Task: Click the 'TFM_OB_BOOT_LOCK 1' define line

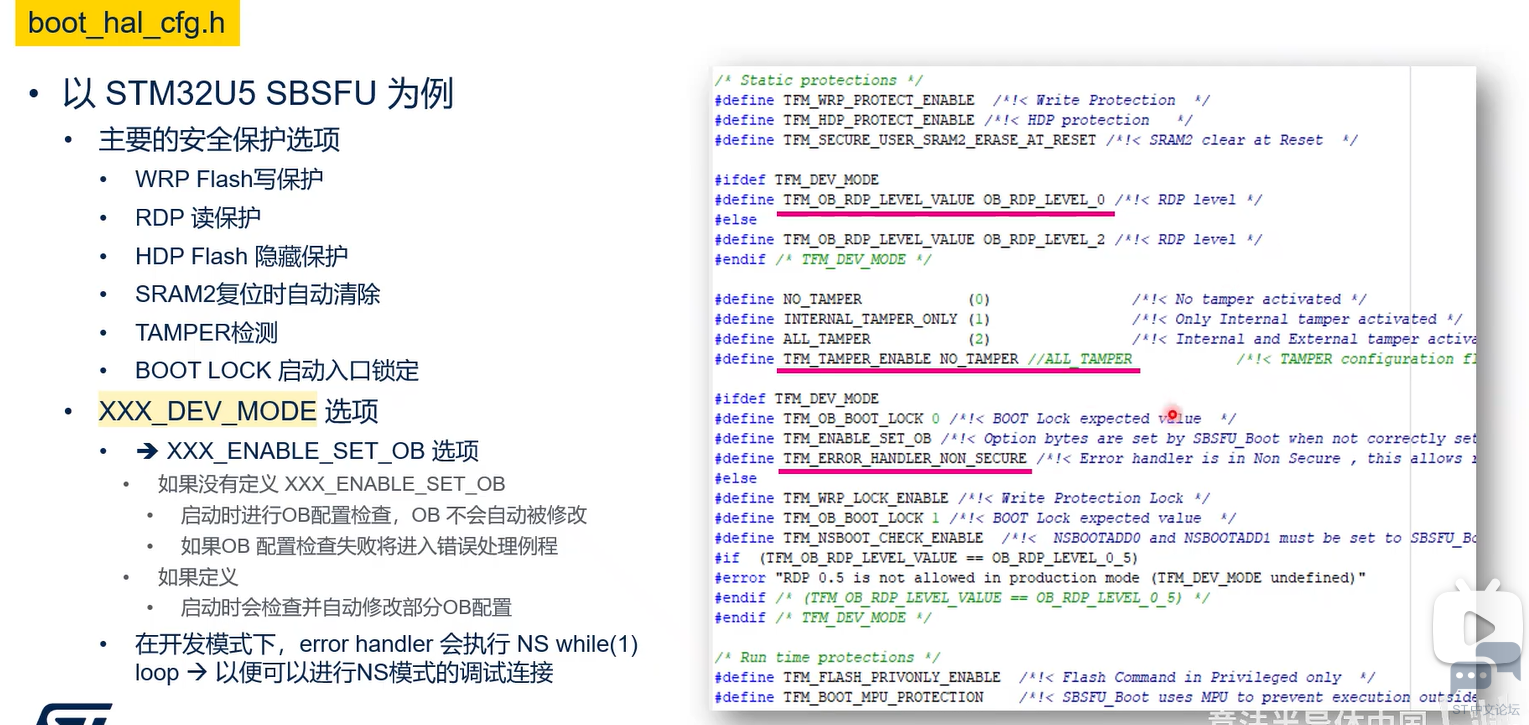Action: tap(975, 518)
